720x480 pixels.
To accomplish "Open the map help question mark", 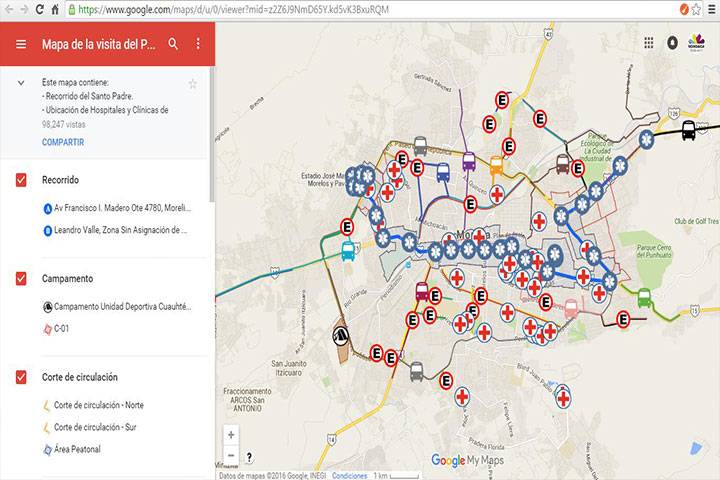I will [x=250, y=456].
